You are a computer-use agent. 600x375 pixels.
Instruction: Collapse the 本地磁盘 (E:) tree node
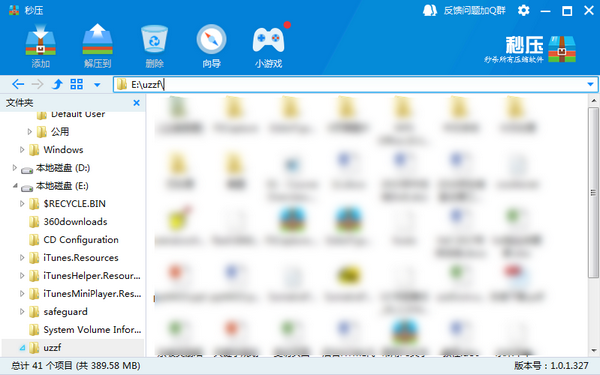click(15, 186)
